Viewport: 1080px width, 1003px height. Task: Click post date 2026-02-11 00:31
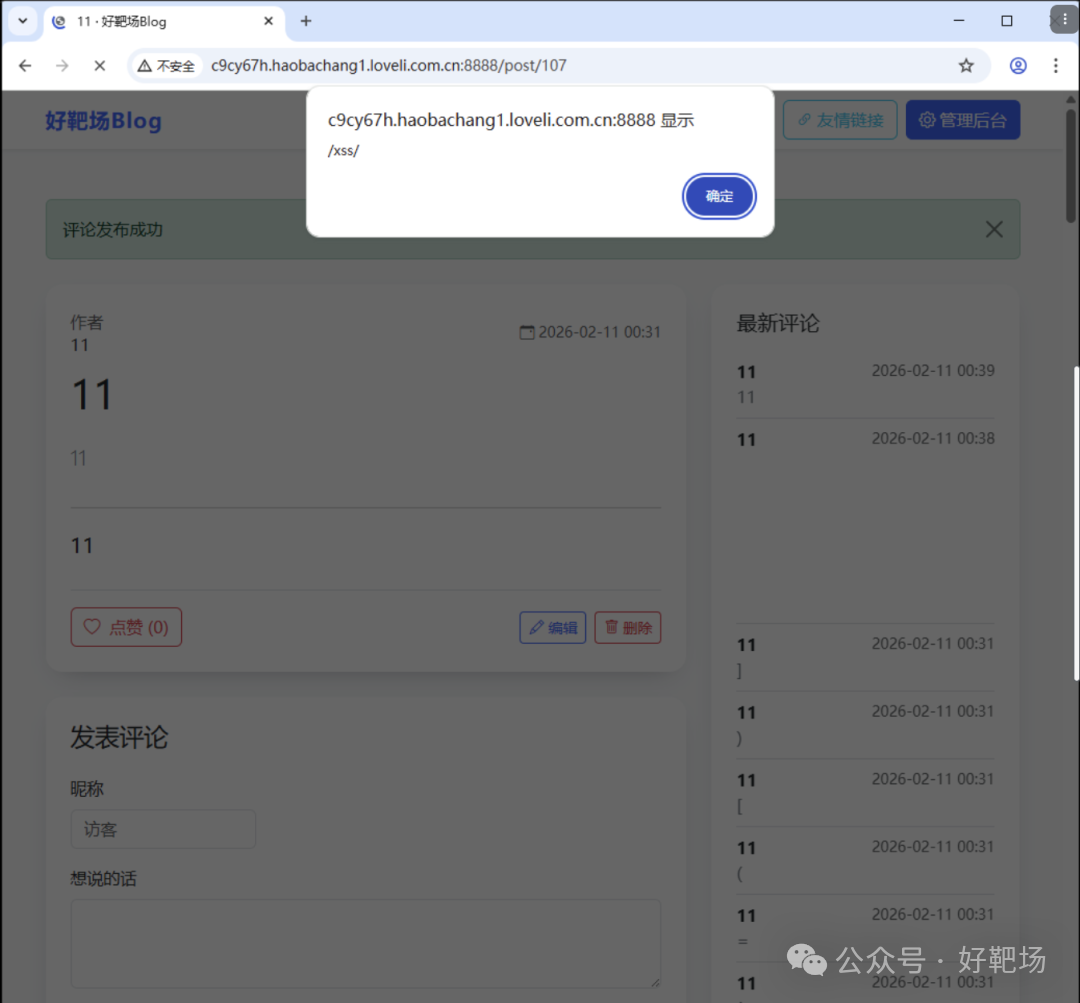(599, 332)
